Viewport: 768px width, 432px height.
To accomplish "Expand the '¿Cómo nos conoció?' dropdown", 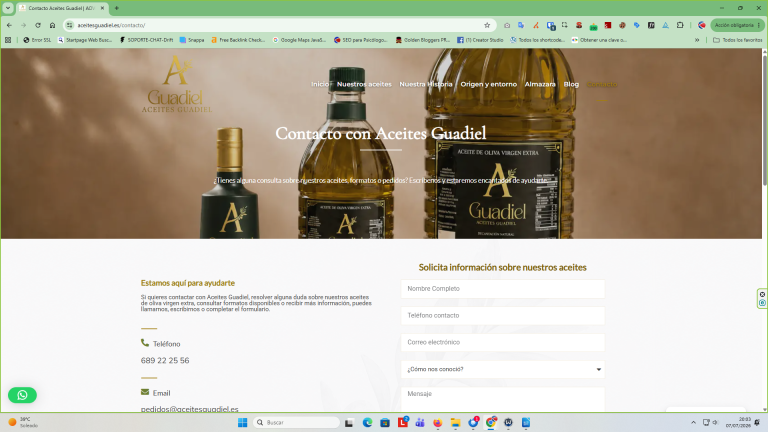I will [x=503, y=369].
